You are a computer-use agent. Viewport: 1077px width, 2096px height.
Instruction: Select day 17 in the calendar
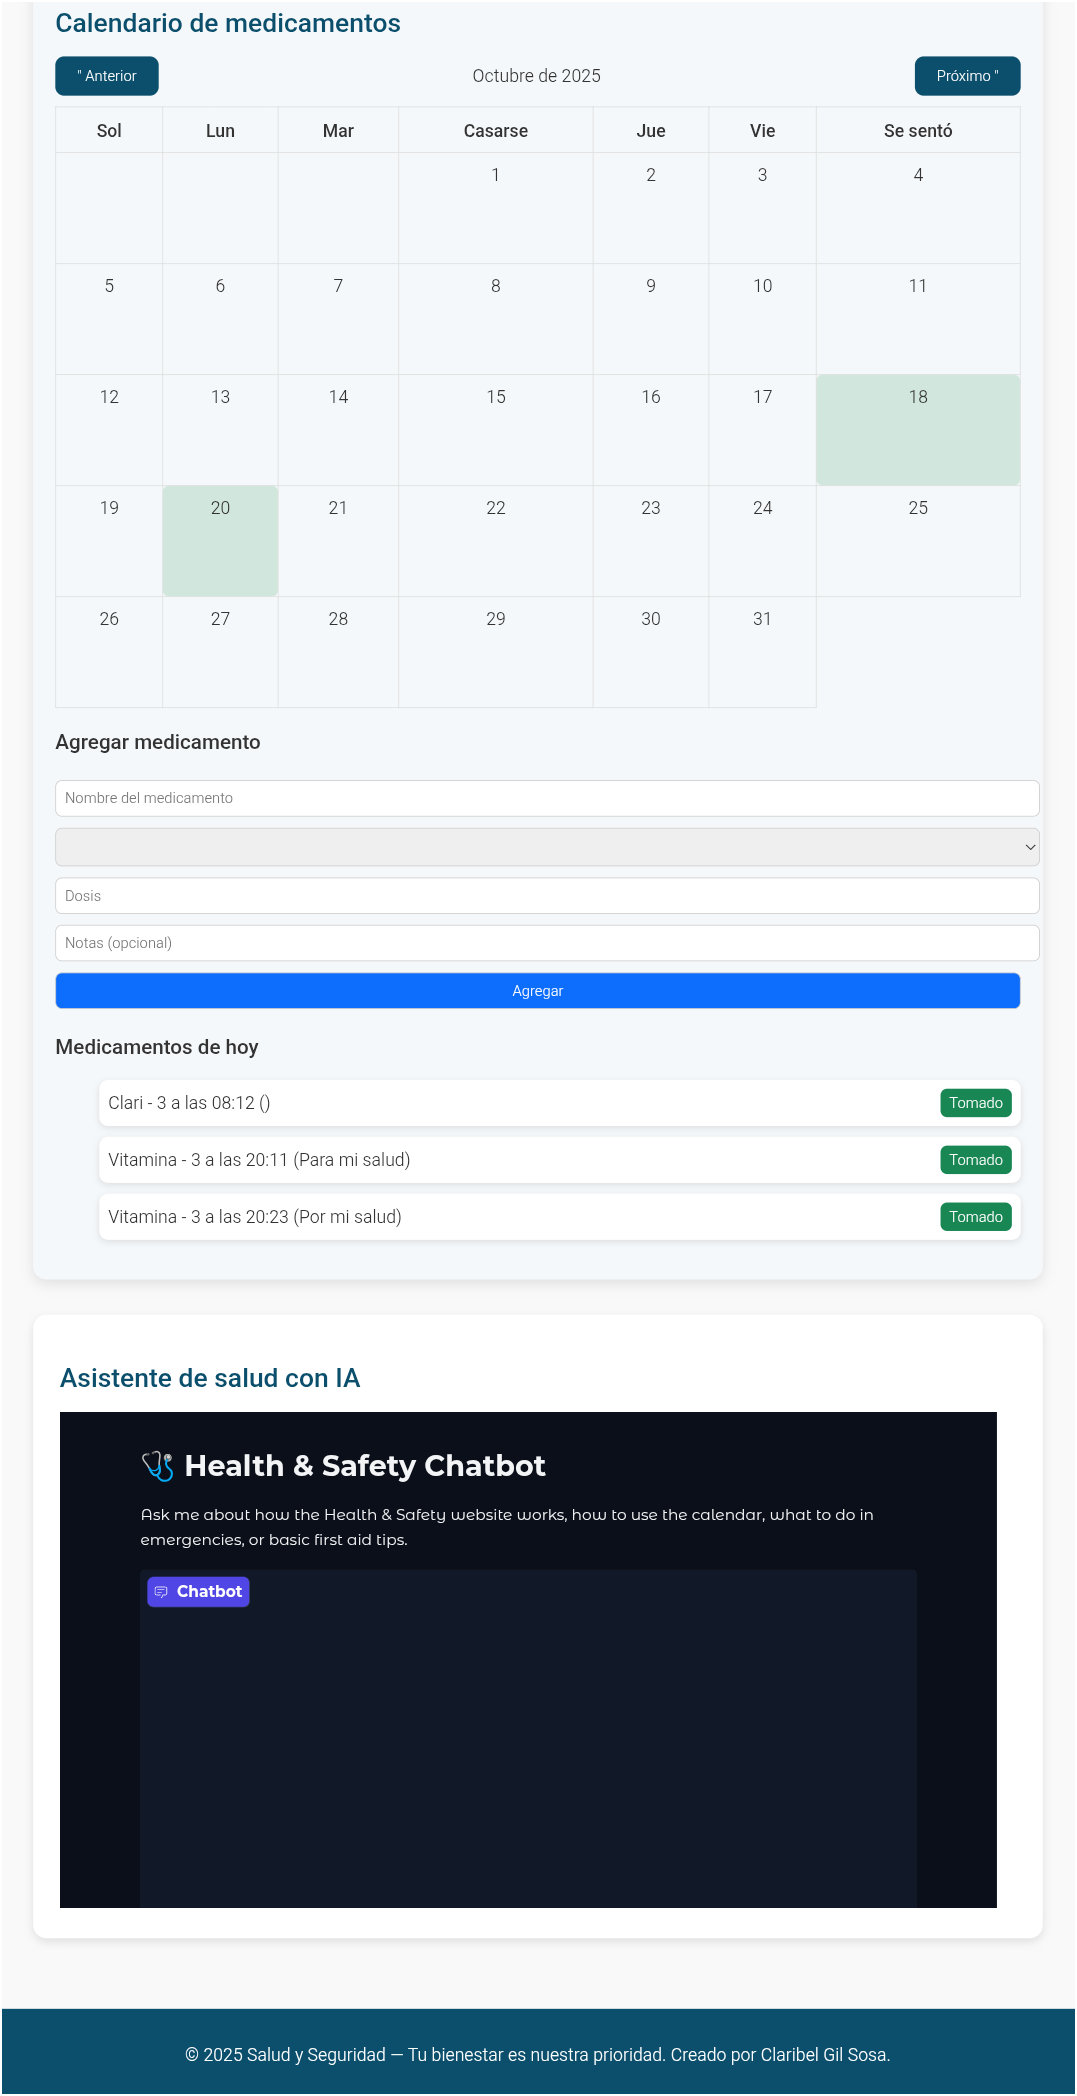coord(763,430)
